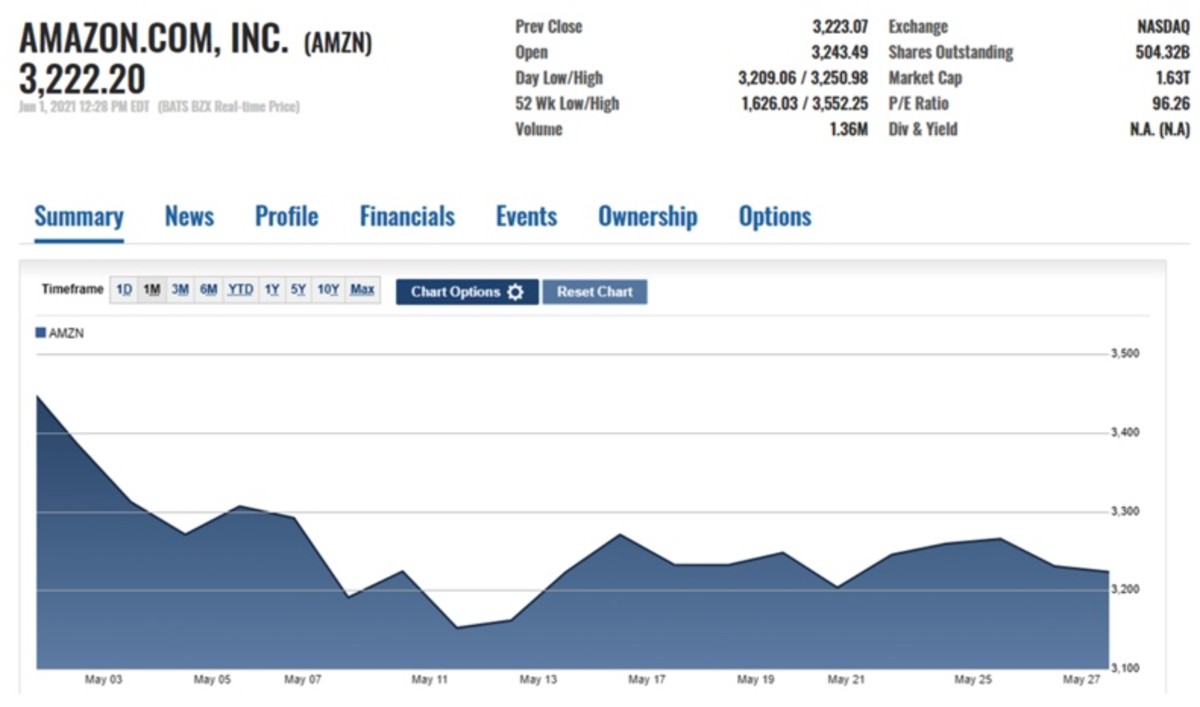Viewport: 1200px width, 707px height.
Task: Click the 3,500 price axis label
Action: tap(1126, 354)
